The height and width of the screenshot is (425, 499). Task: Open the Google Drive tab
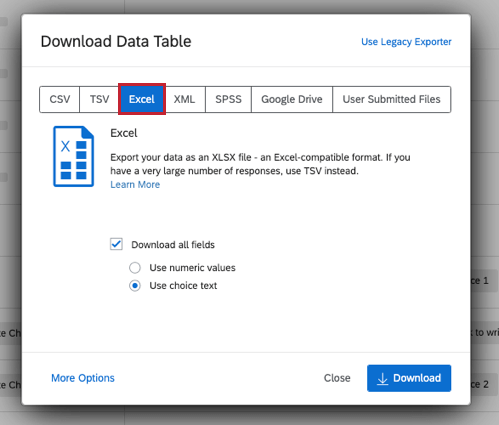tap(292, 99)
